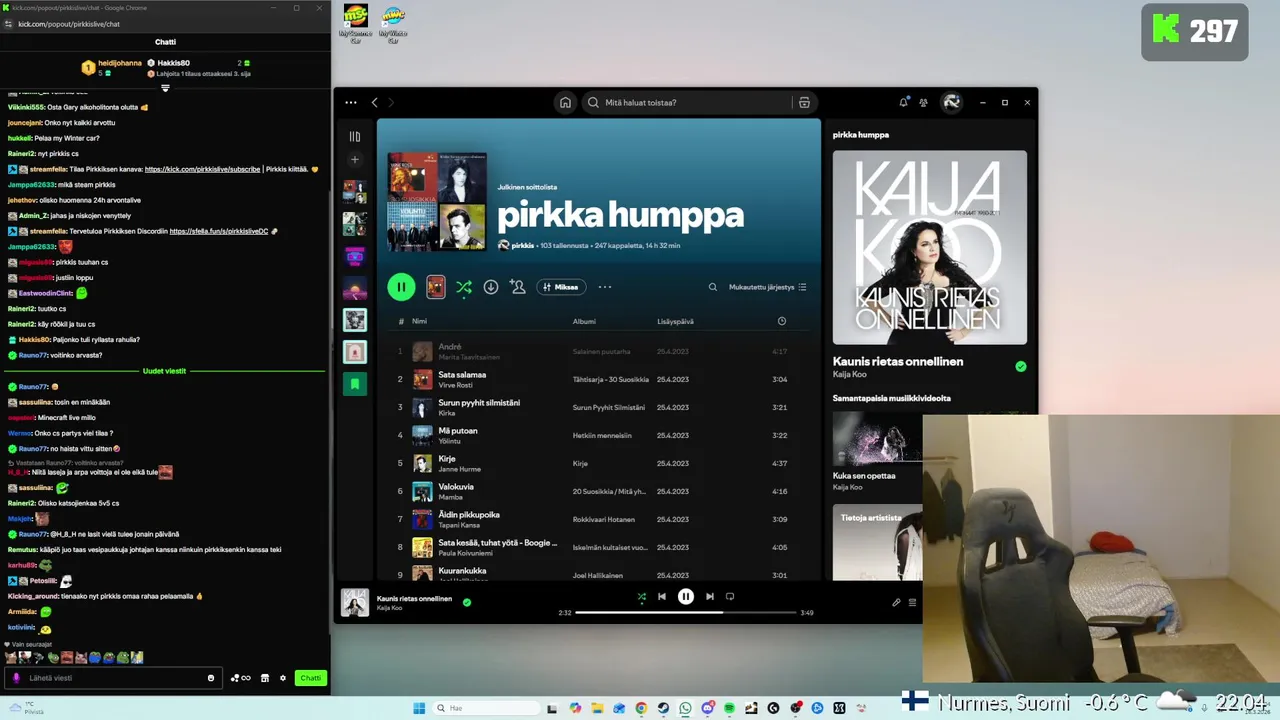
Task: Send message with the Chatti button
Action: point(311,678)
